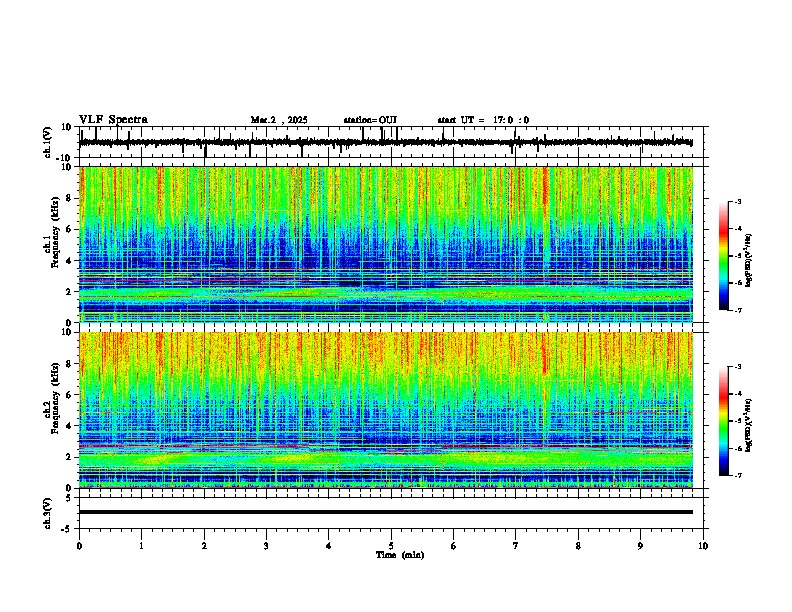Click the "Time (min)" axis label
792x612 pixels.
[400, 555]
